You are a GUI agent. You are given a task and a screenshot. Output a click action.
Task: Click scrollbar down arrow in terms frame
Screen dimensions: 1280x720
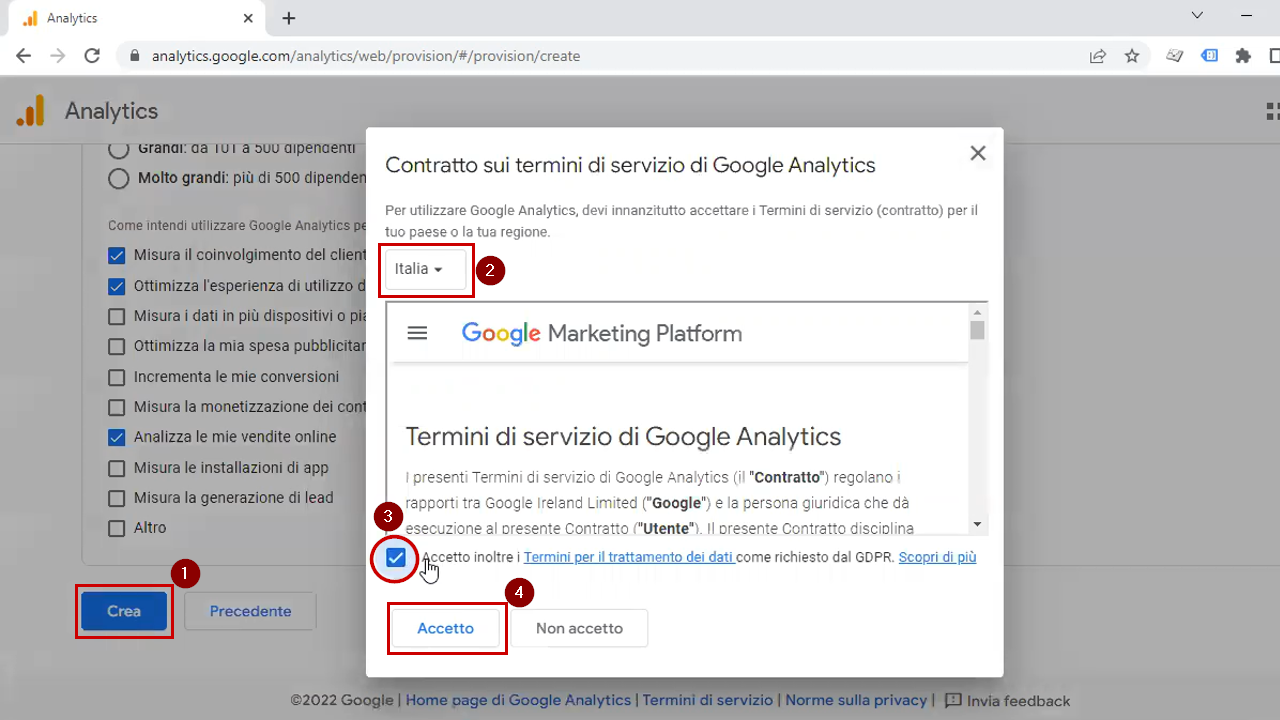coord(977,524)
